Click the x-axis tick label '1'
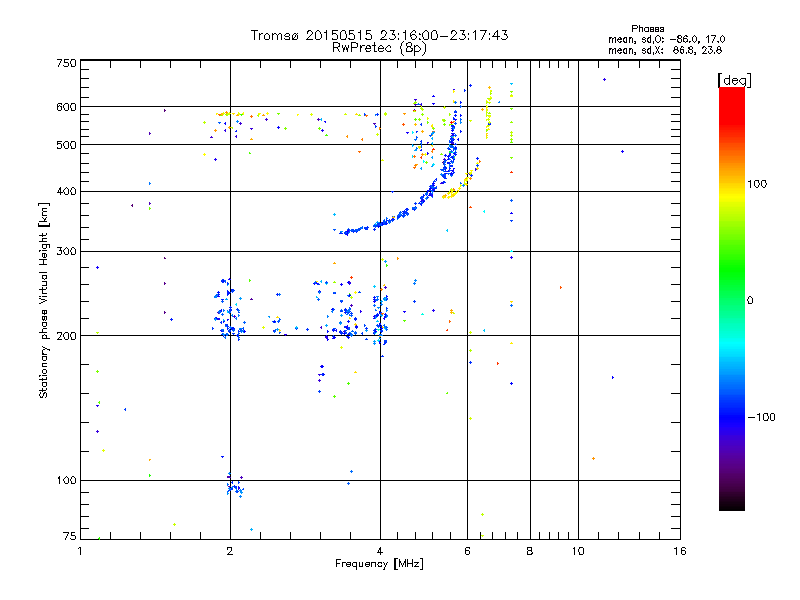 (x=80, y=551)
